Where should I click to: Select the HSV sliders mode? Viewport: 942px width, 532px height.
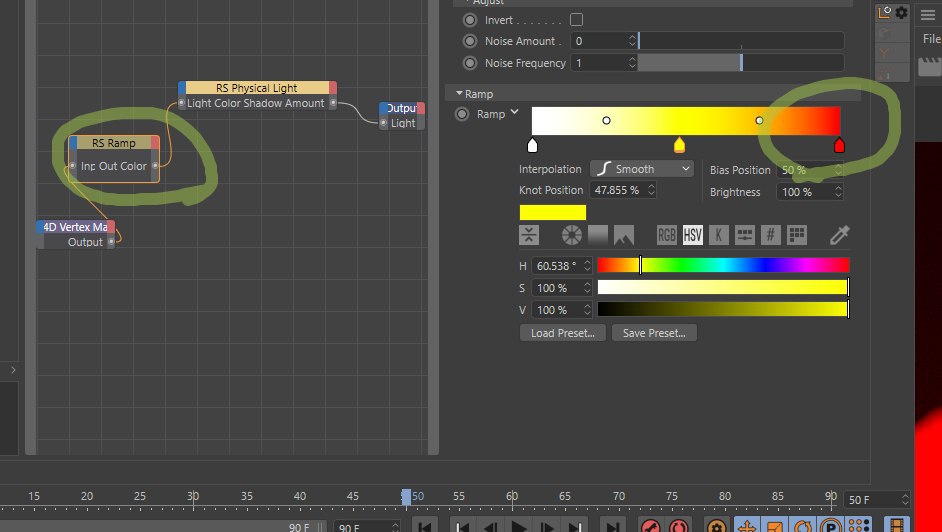(692, 235)
